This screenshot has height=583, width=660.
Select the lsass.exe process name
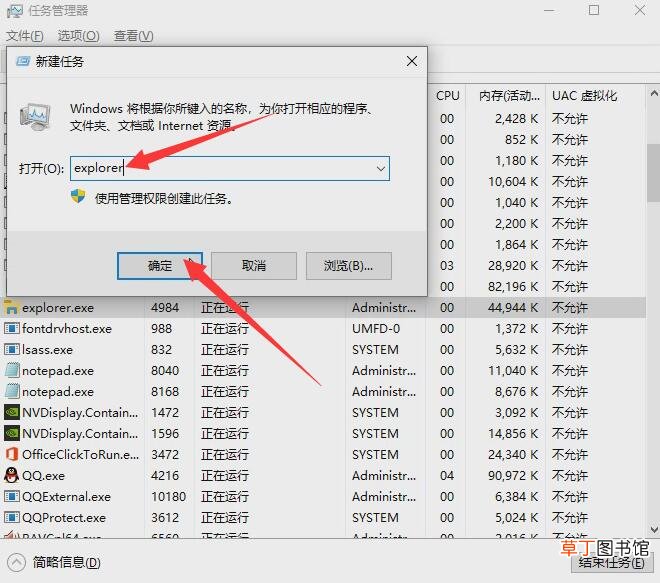47,350
